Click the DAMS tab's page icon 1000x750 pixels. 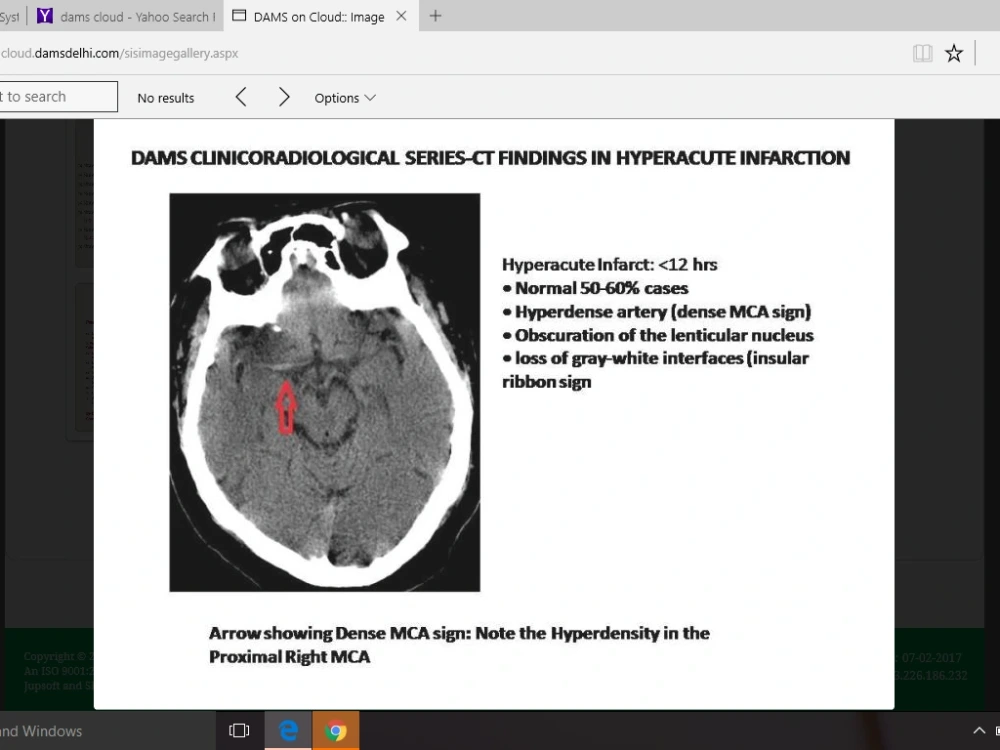[x=237, y=16]
